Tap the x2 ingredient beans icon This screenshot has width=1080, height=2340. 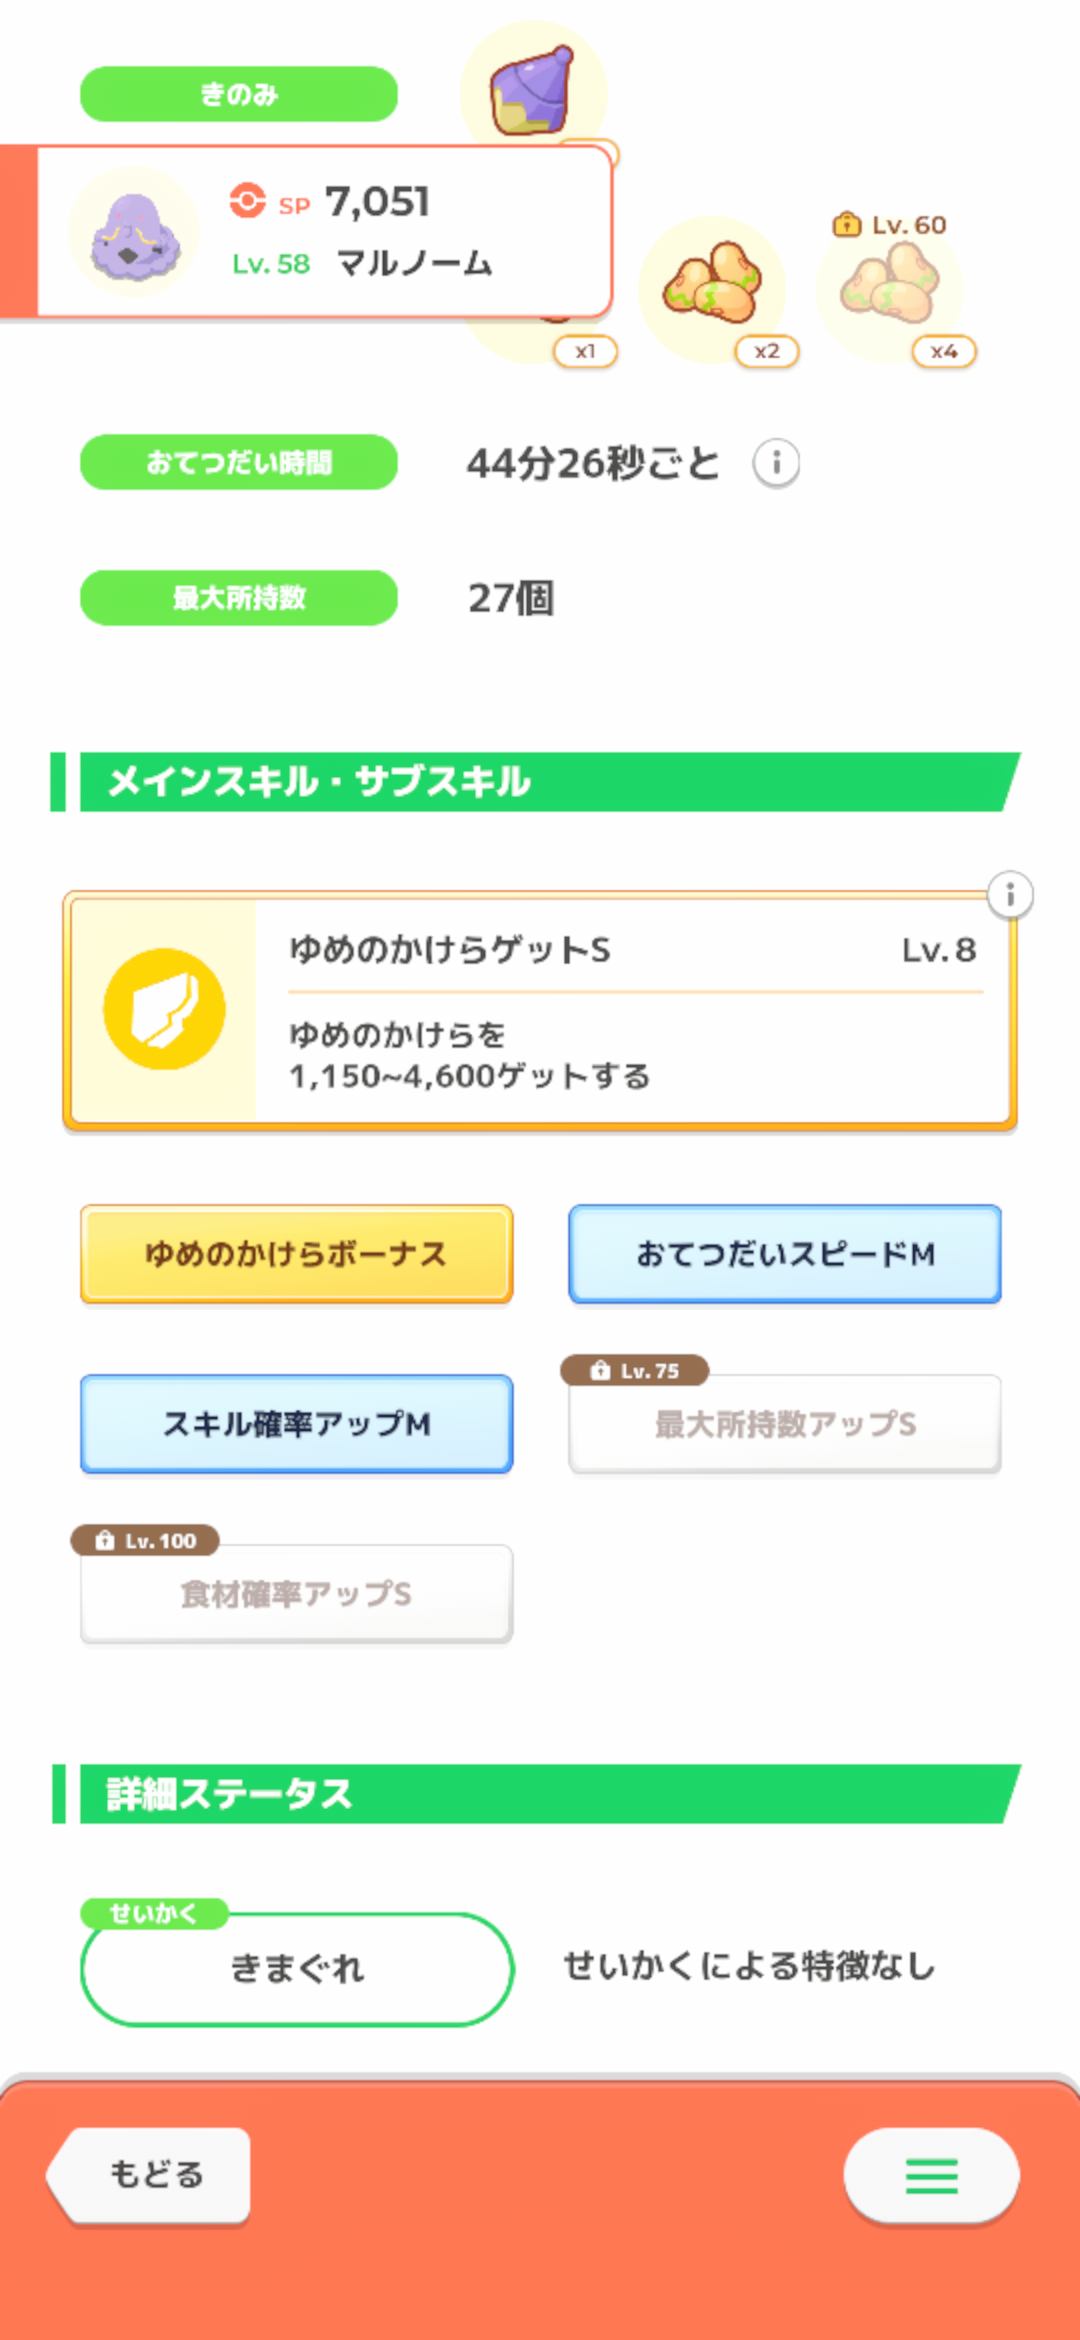click(x=713, y=287)
